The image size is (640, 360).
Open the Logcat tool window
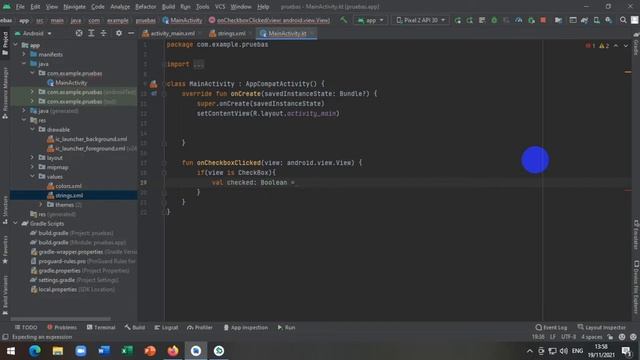coord(166,327)
